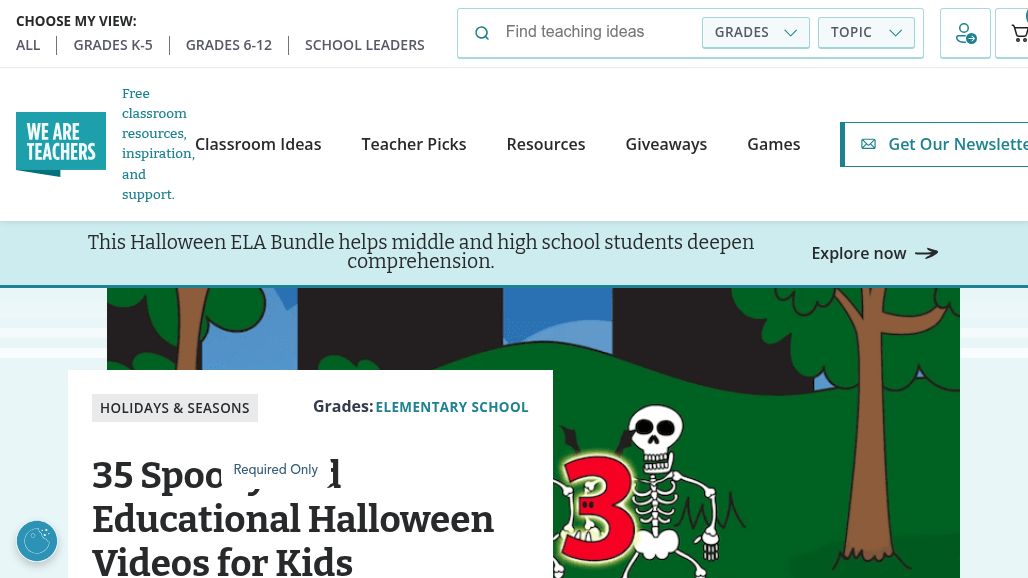
Task: Open the Games menu
Action: tap(774, 144)
